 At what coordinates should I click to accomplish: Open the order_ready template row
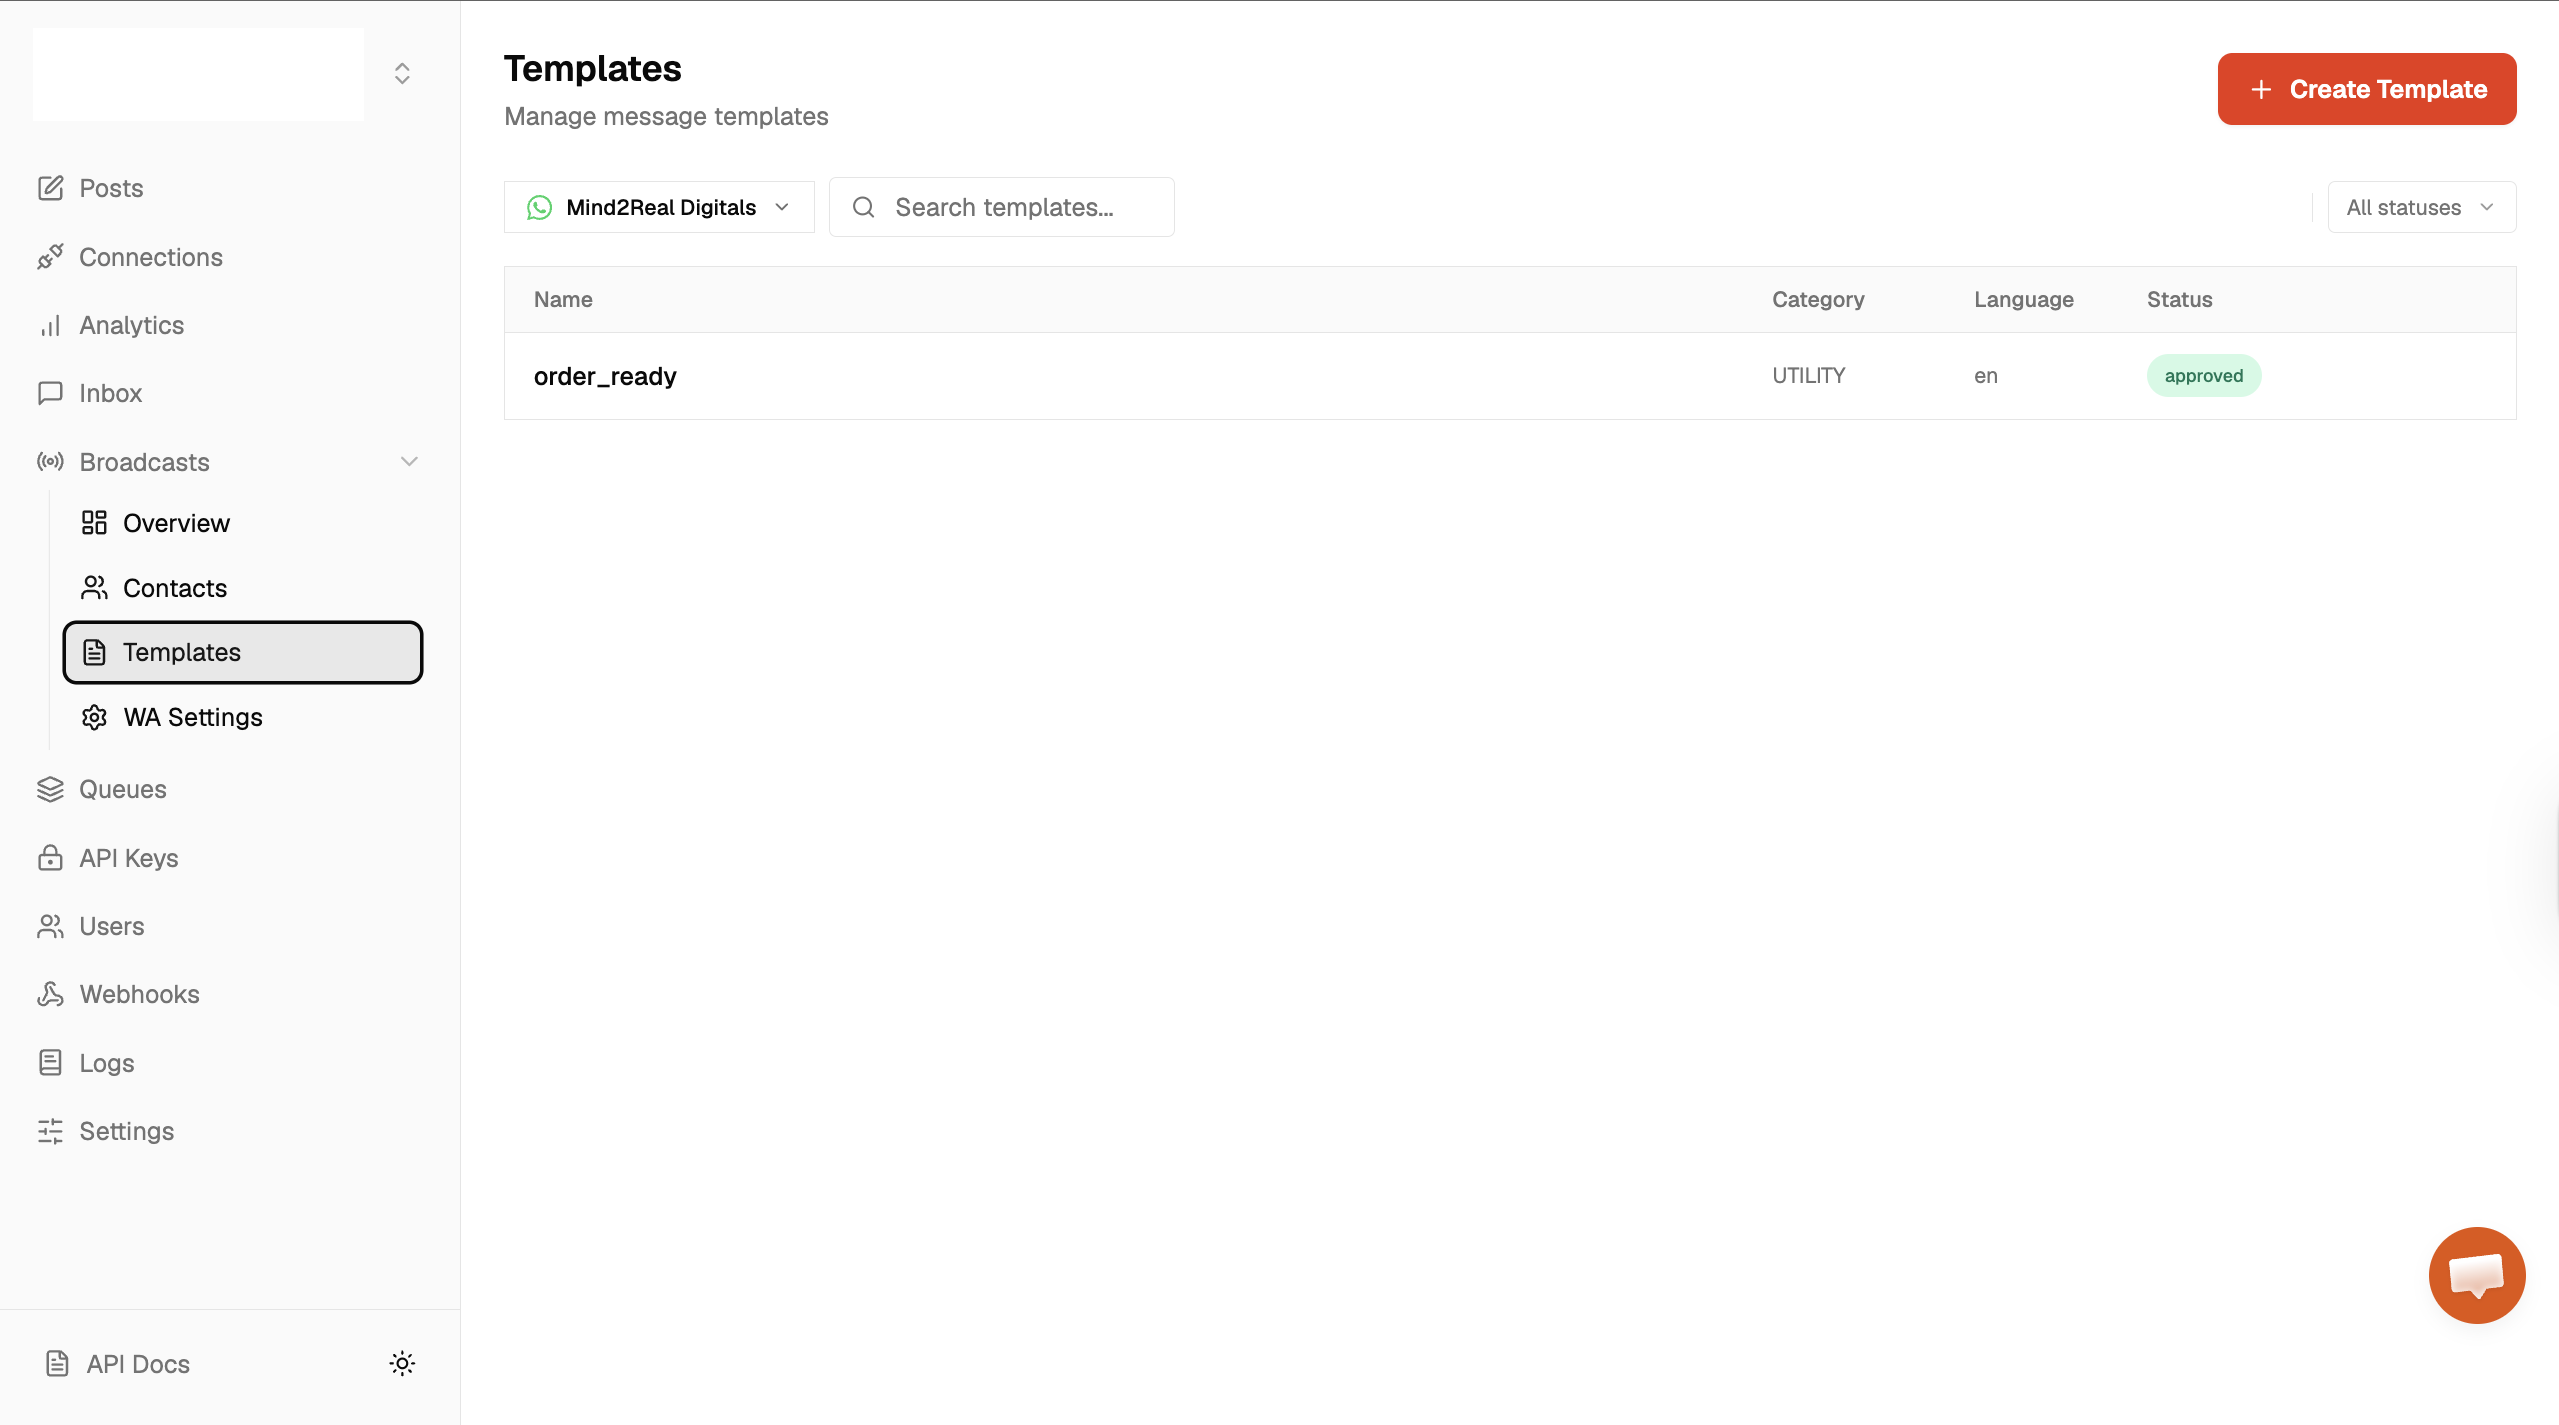(605, 376)
